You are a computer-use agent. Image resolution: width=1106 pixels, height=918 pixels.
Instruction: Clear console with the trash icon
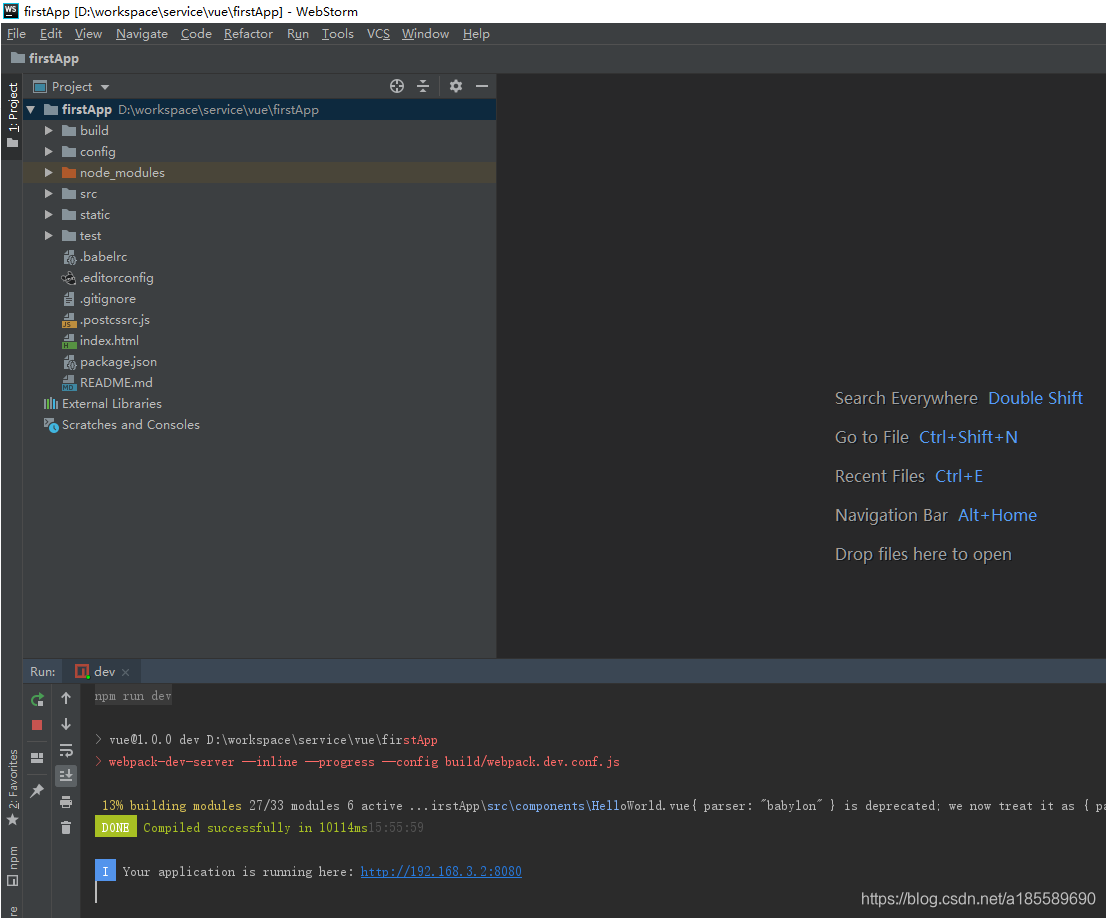click(x=66, y=828)
